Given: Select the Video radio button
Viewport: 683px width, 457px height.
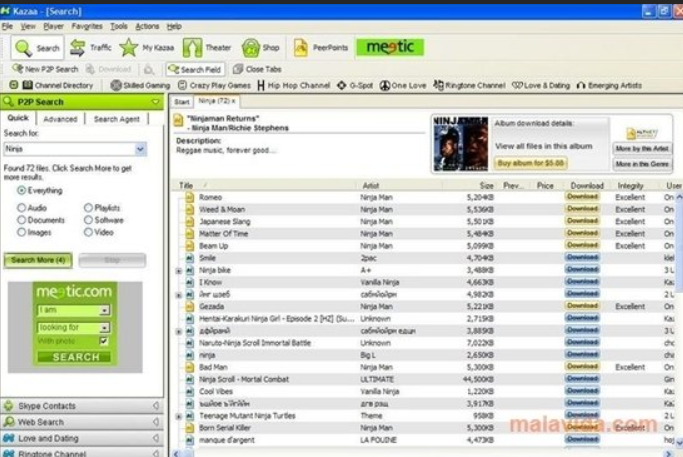Looking at the screenshot, I should [88, 232].
